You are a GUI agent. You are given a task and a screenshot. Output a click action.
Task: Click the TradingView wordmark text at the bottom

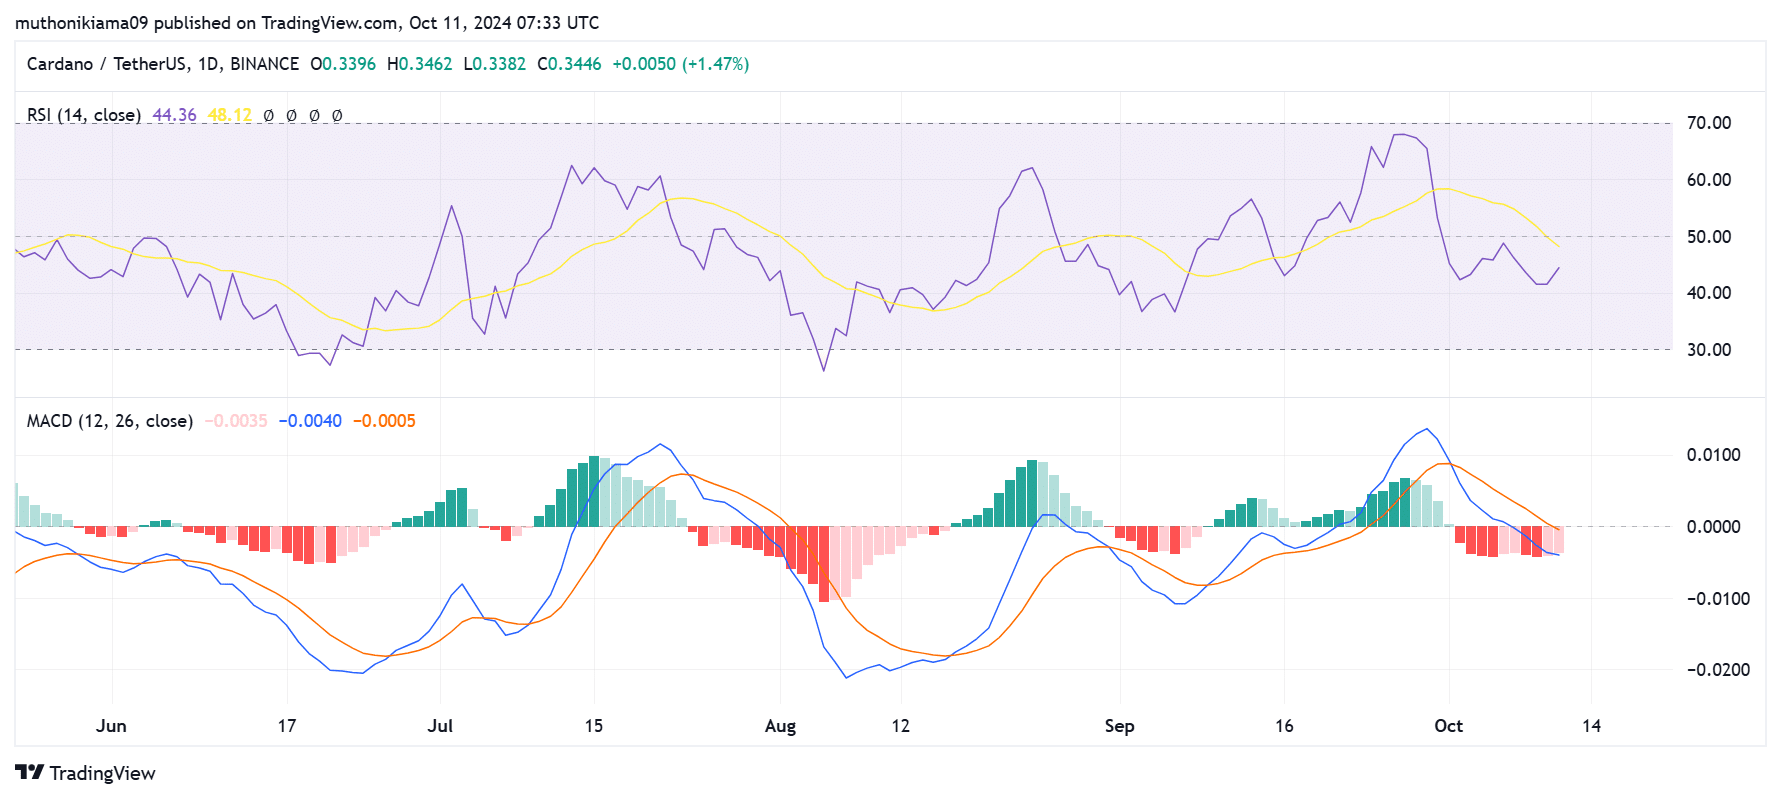102,773
